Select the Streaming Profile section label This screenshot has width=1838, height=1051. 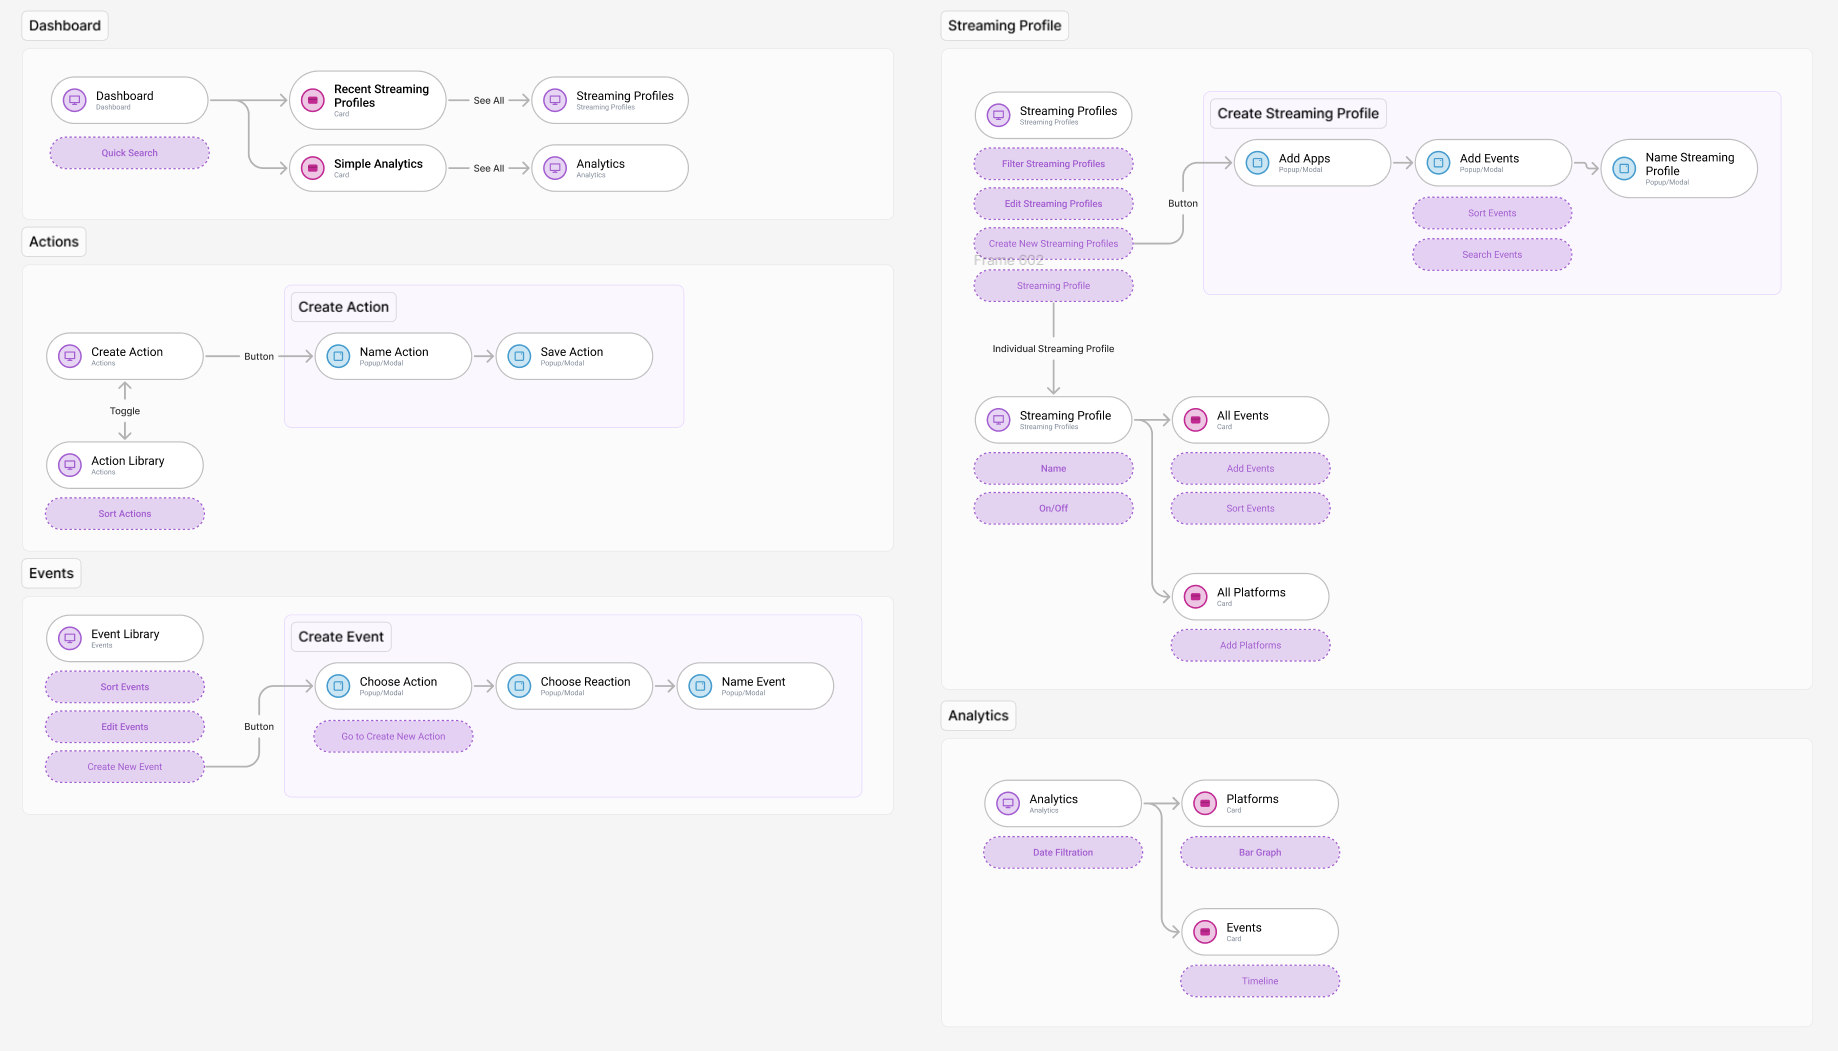pyautogui.click(x=1004, y=26)
